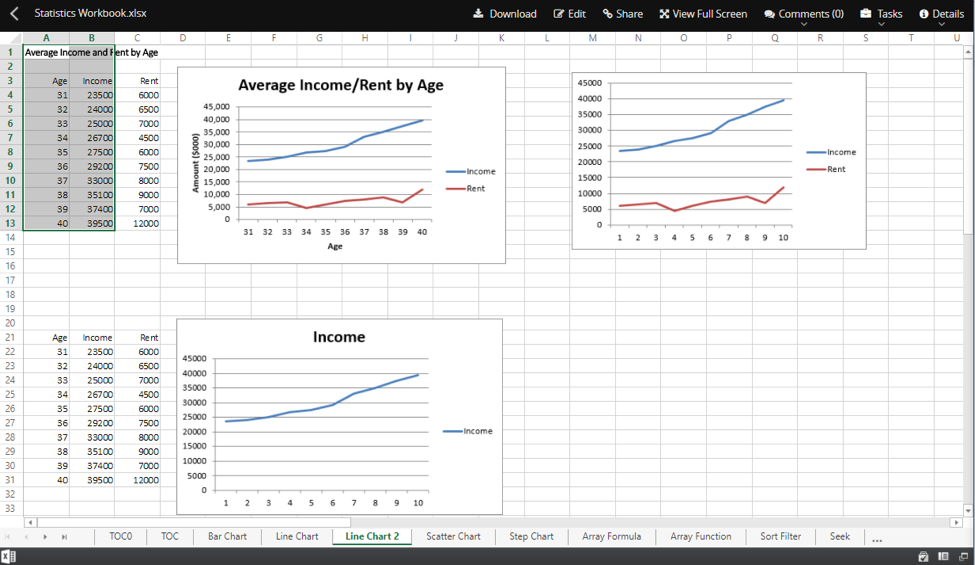The height and width of the screenshot is (565, 975).
Task: Select column B header
Action: coord(91,38)
